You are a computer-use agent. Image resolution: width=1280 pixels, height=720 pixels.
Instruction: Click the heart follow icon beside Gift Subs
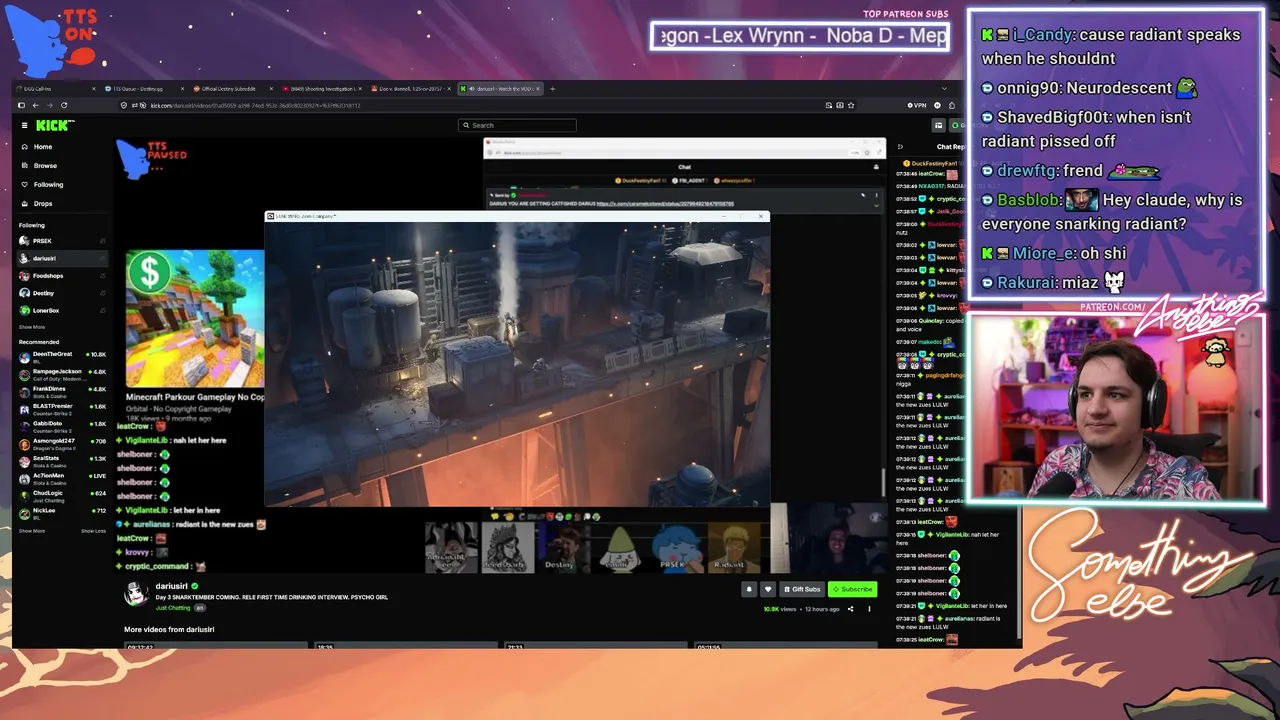(768, 589)
